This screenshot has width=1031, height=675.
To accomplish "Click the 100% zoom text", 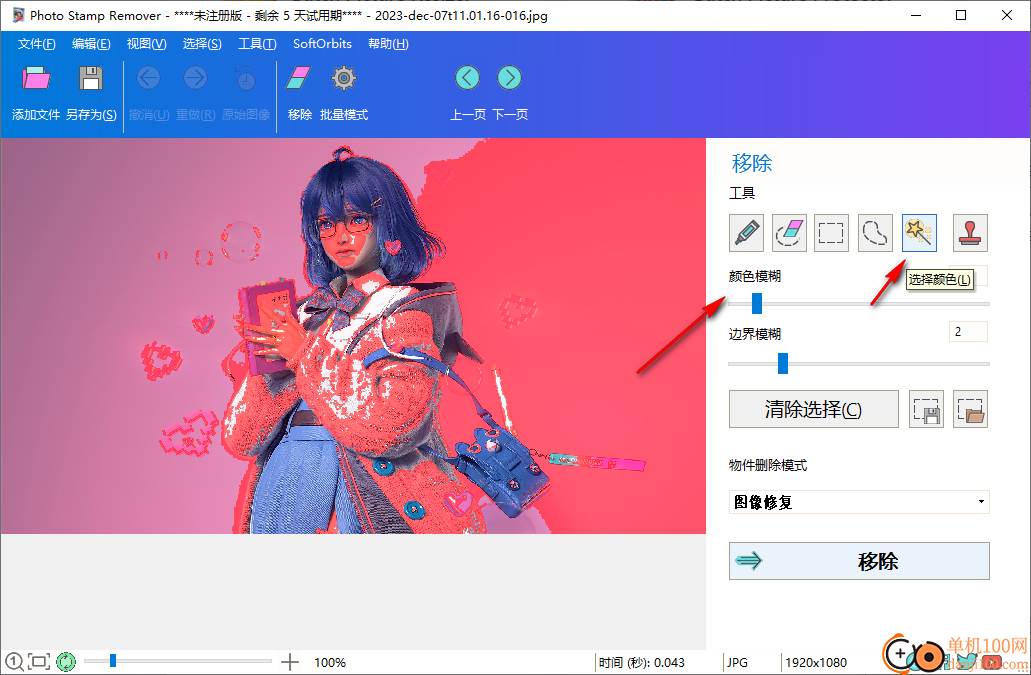I will tap(330, 663).
